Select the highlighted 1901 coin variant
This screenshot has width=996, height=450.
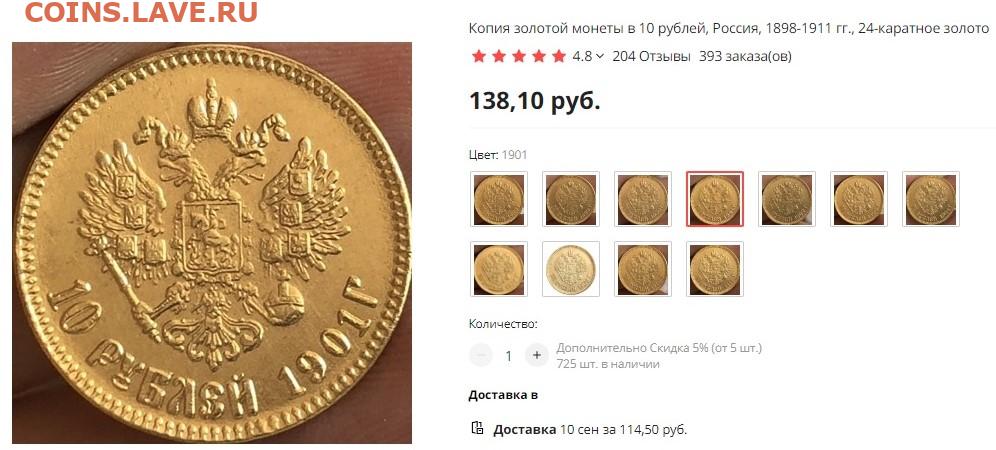click(715, 199)
